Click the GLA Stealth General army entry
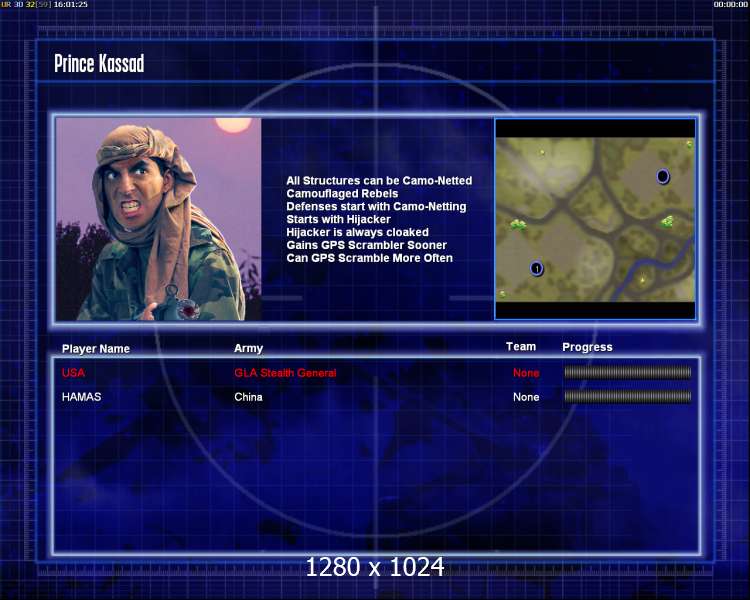 point(285,373)
